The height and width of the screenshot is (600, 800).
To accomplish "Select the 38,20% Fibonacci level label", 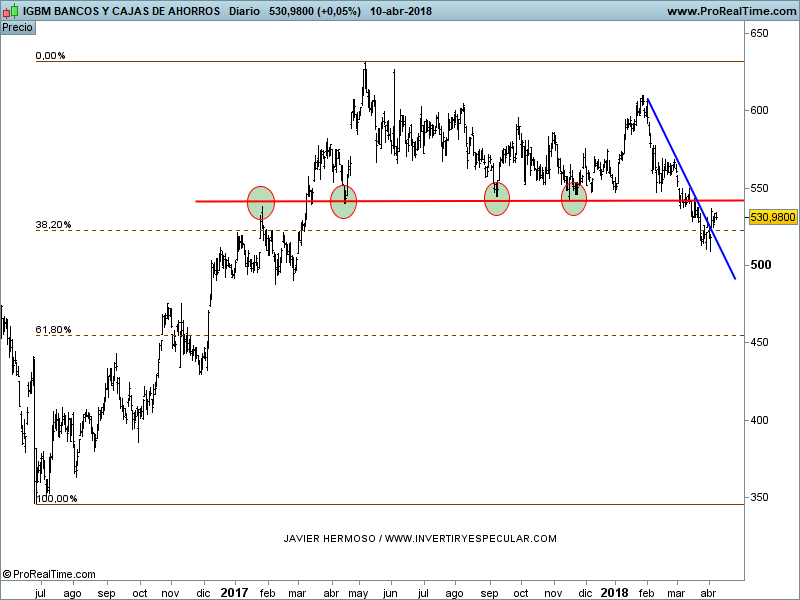I will [53, 225].
